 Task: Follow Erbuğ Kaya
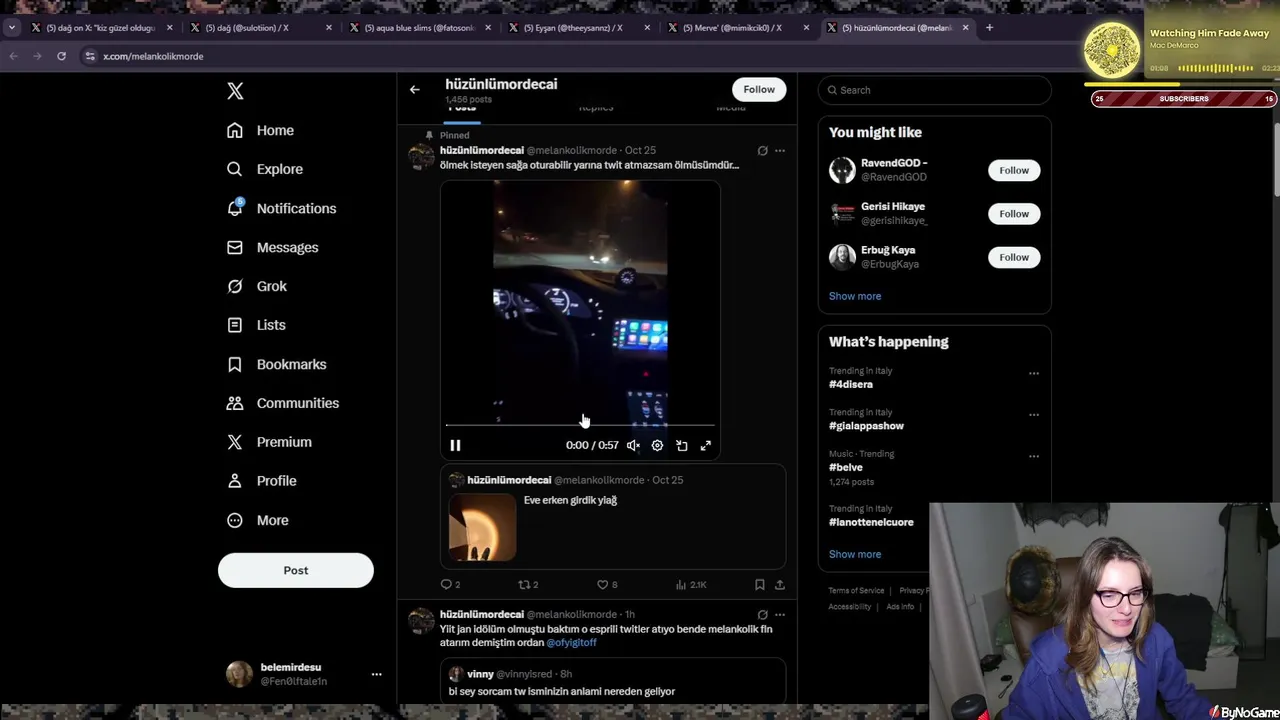[x=1014, y=257]
